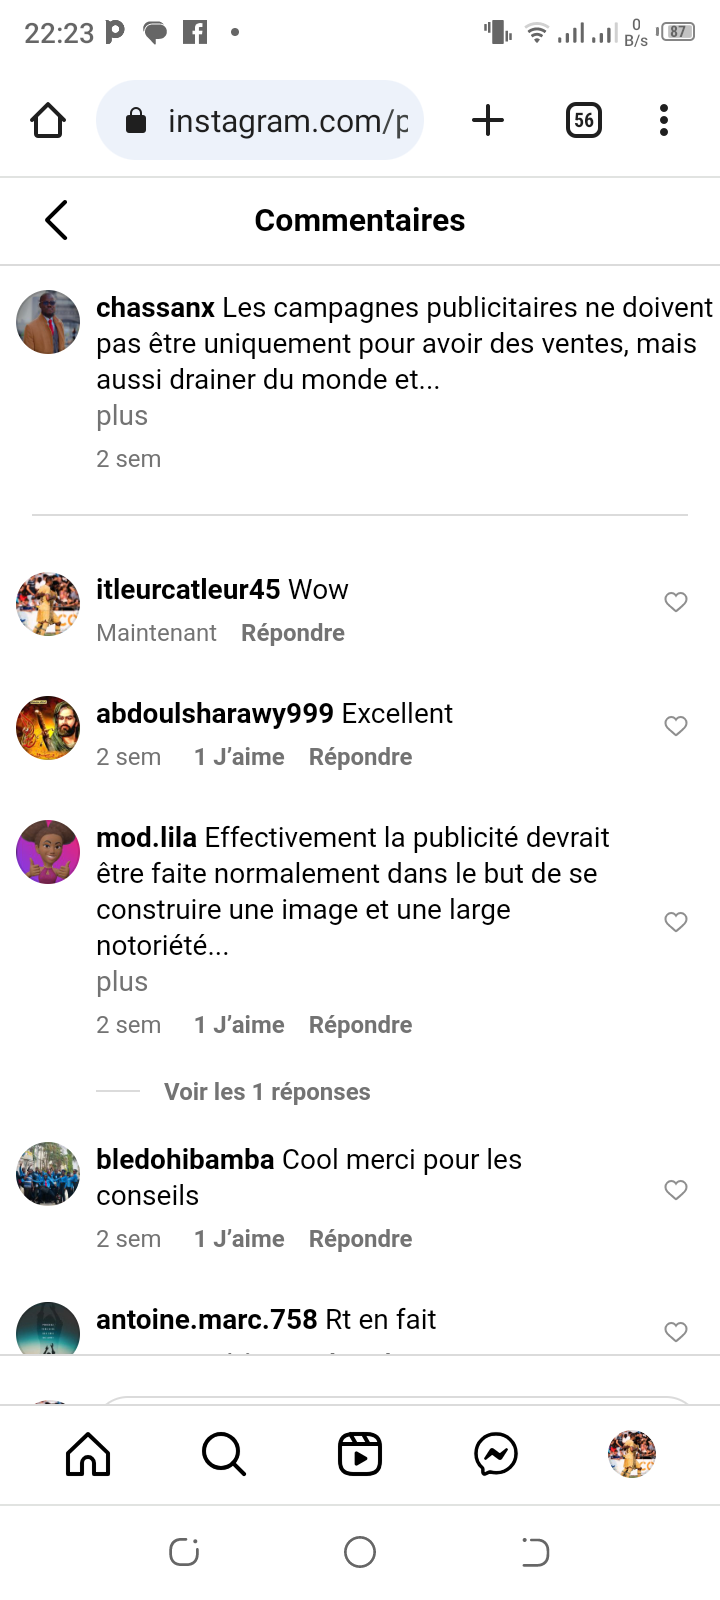Show replies via Voir les 1 réponses
Screen dimensions: 720x1600
(x=267, y=1092)
